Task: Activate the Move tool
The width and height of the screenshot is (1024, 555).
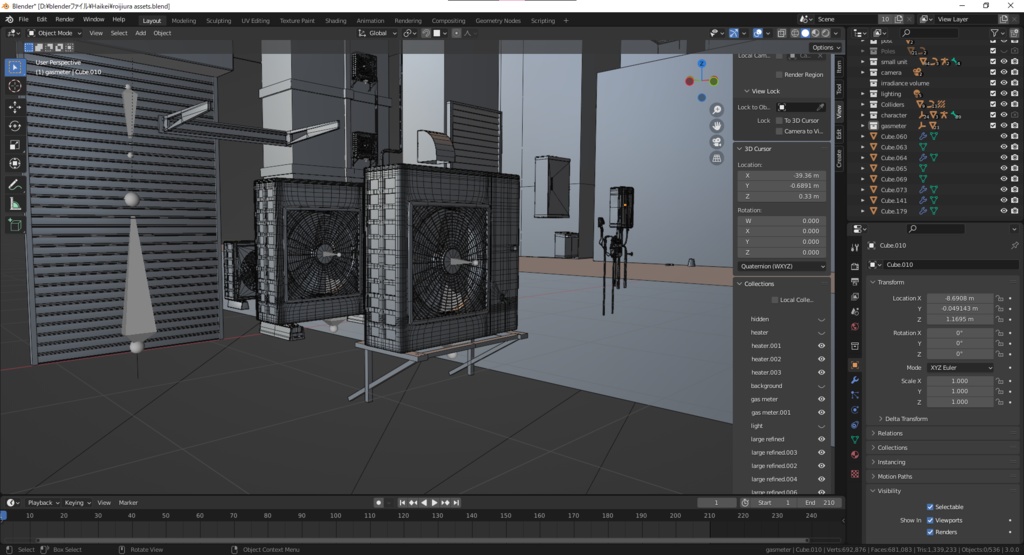Action: (15, 107)
